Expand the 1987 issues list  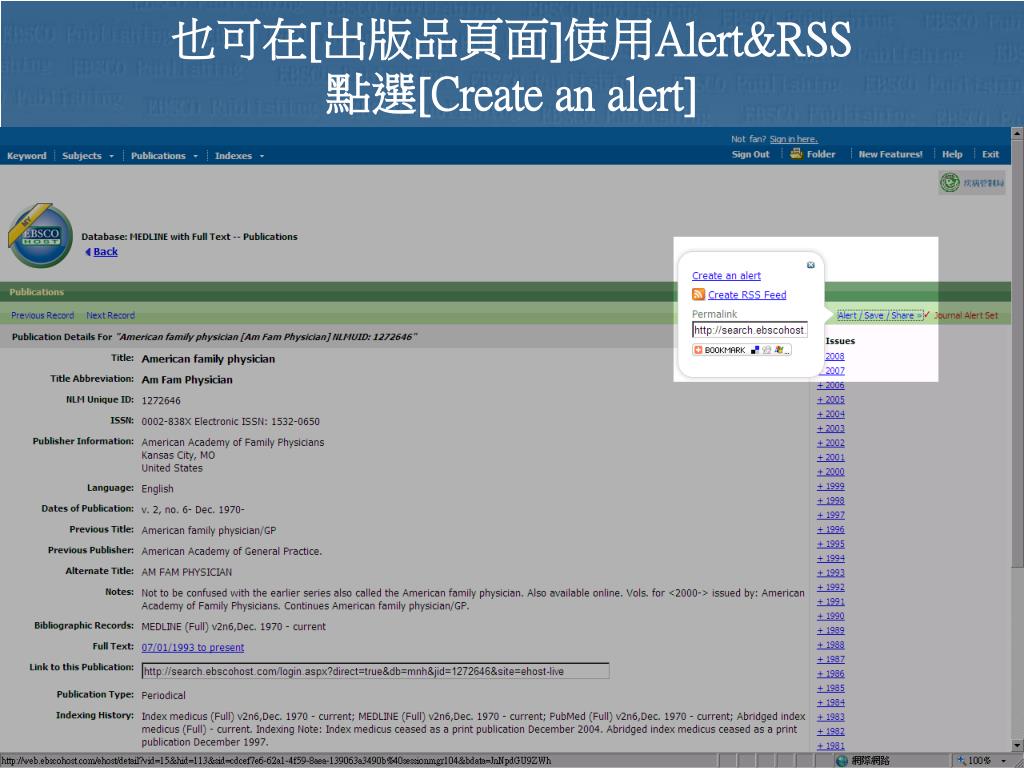pos(831,660)
